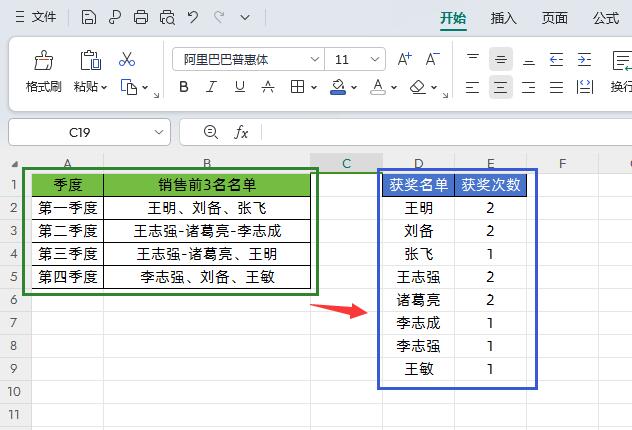
Task: Select cell containing 诸葛亮 in column D
Action: (x=418, y=300)
